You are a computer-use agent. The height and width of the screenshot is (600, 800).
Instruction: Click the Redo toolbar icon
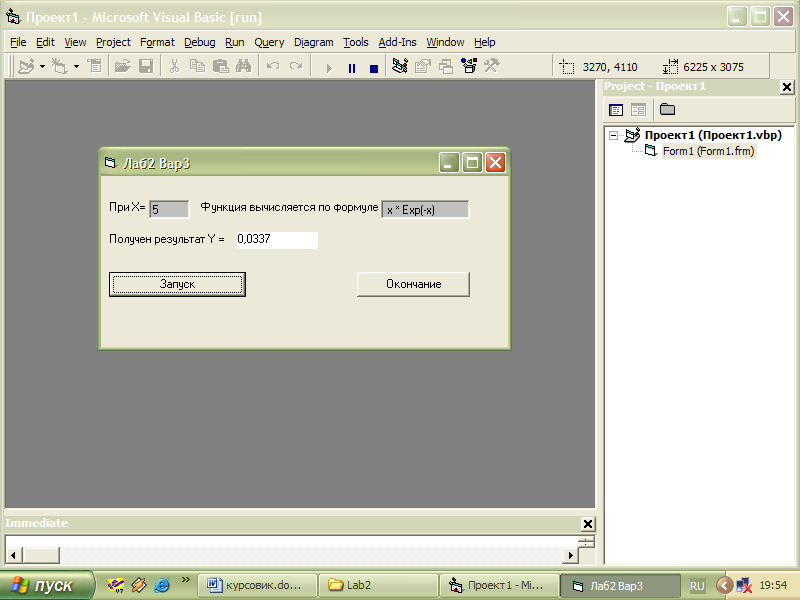pyautogui.click(x=296, y=66)
